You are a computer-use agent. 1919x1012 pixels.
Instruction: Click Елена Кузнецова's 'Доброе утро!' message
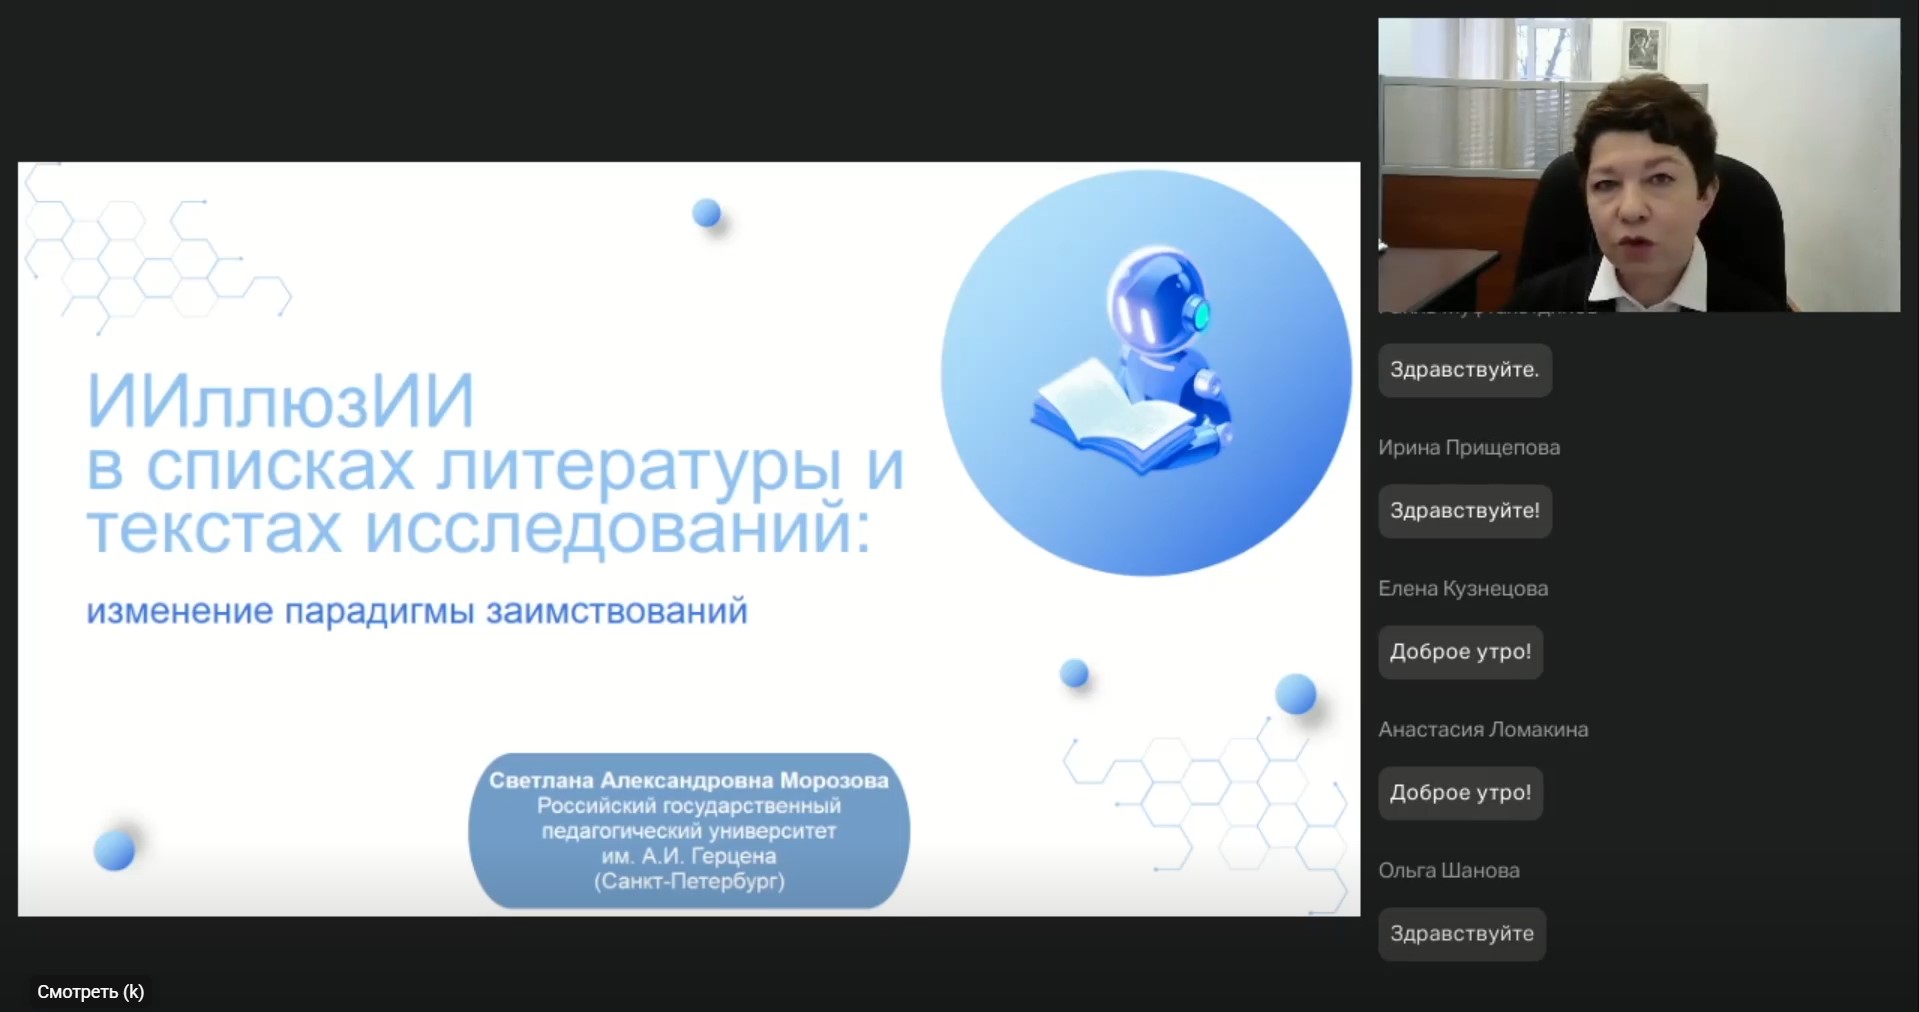(x=1460, y=652)
